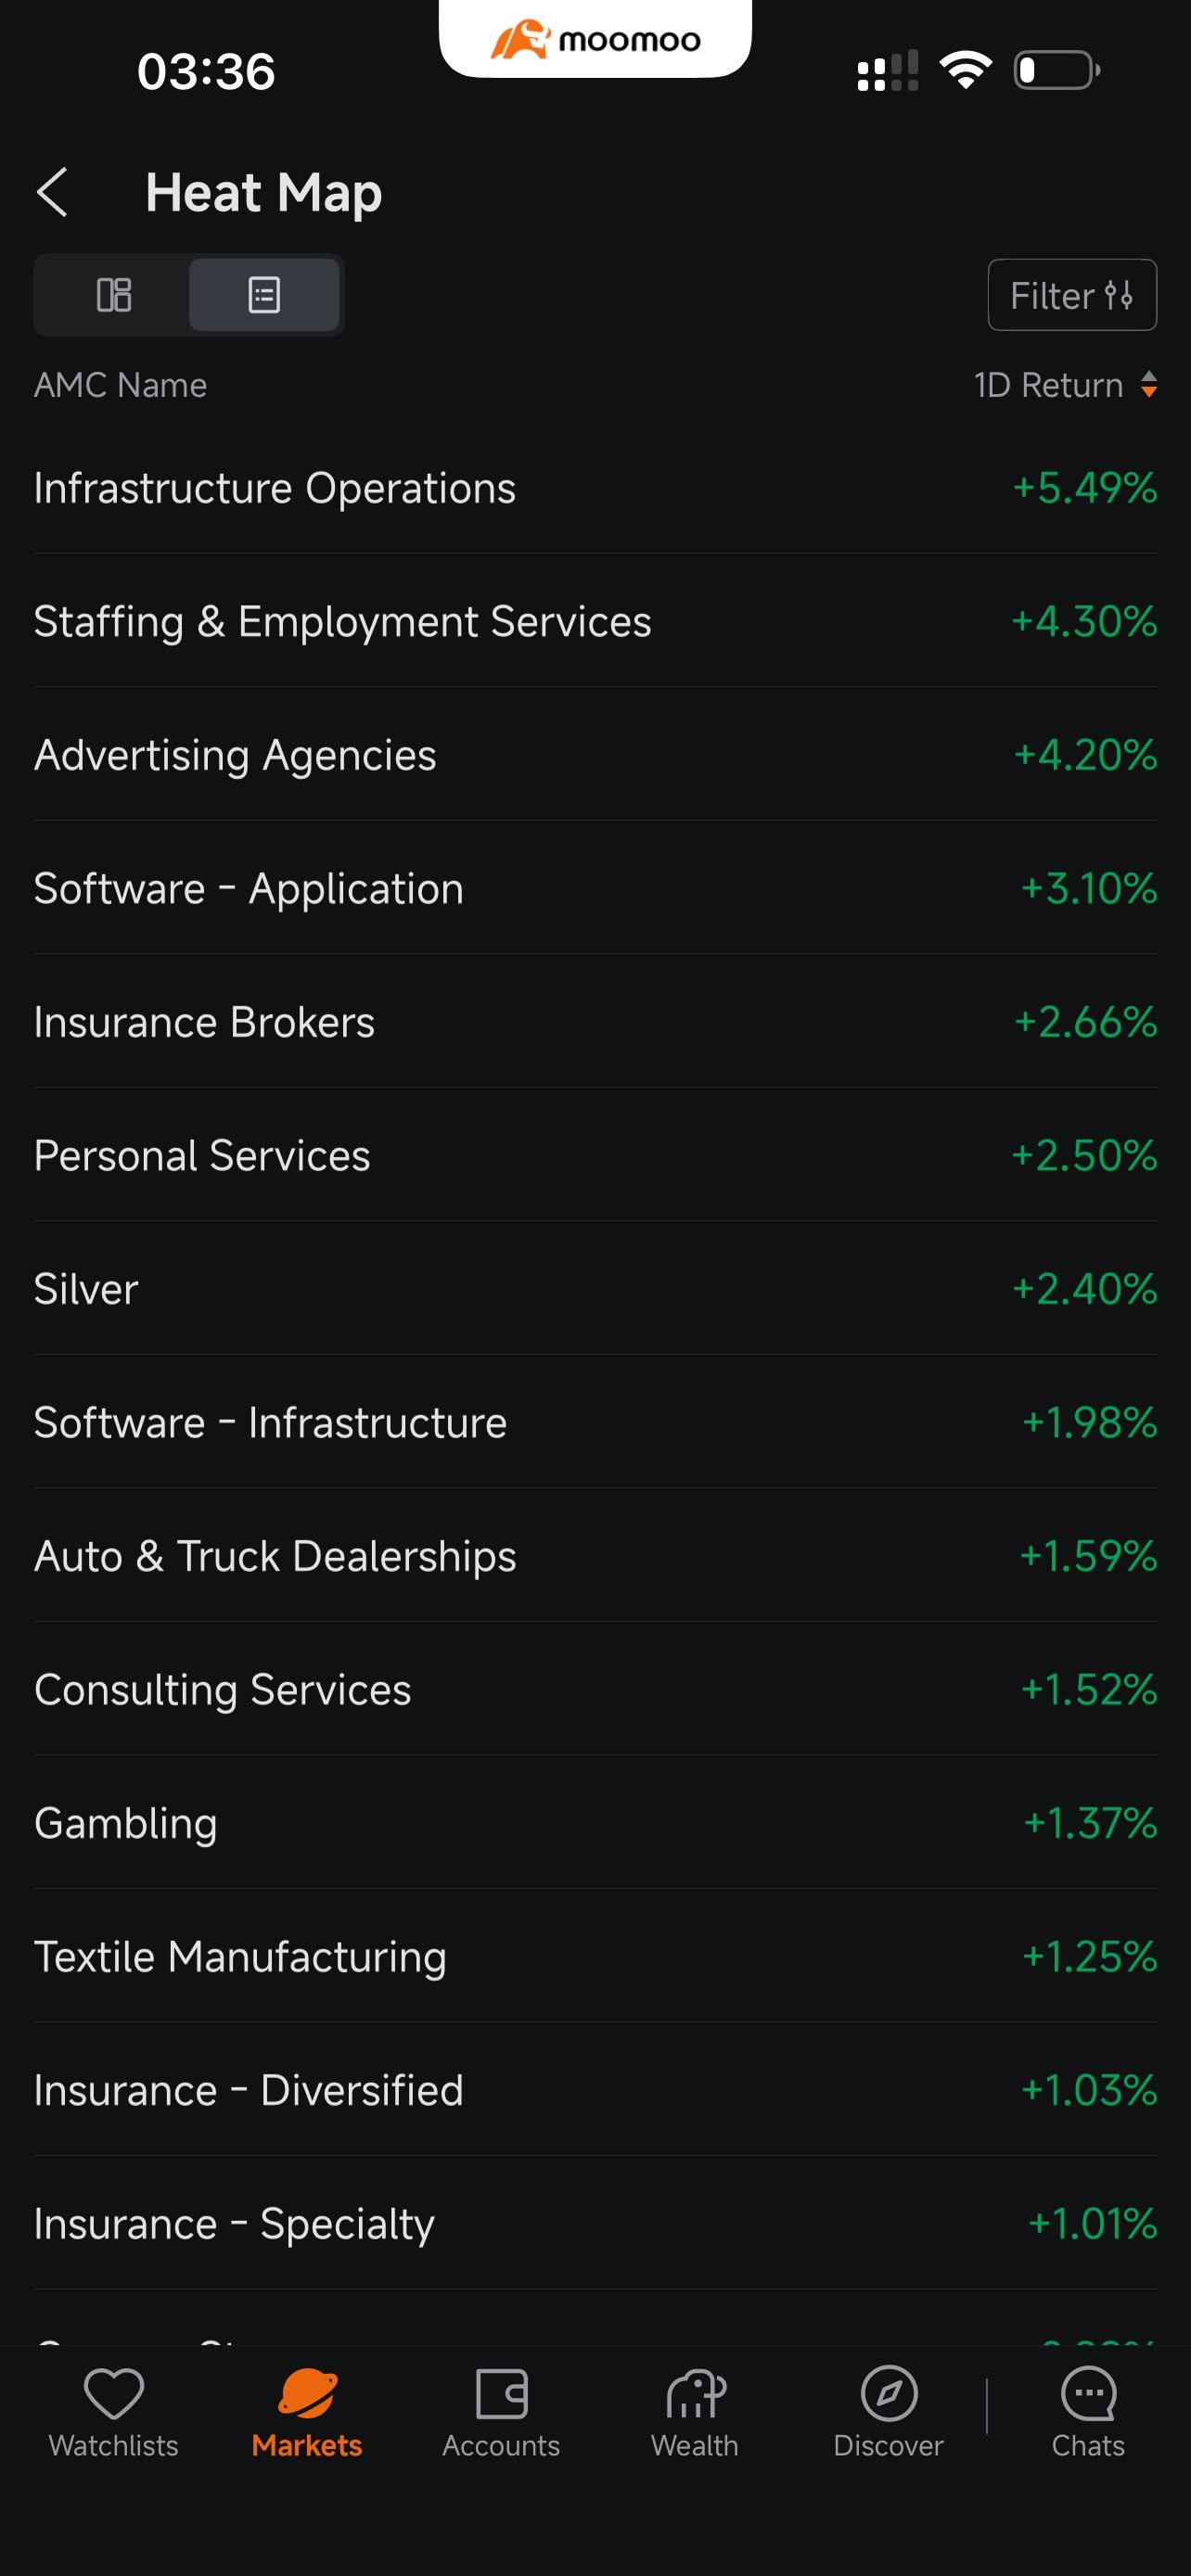Open Insurance Brokers industry

click(x=595, y=1022)
